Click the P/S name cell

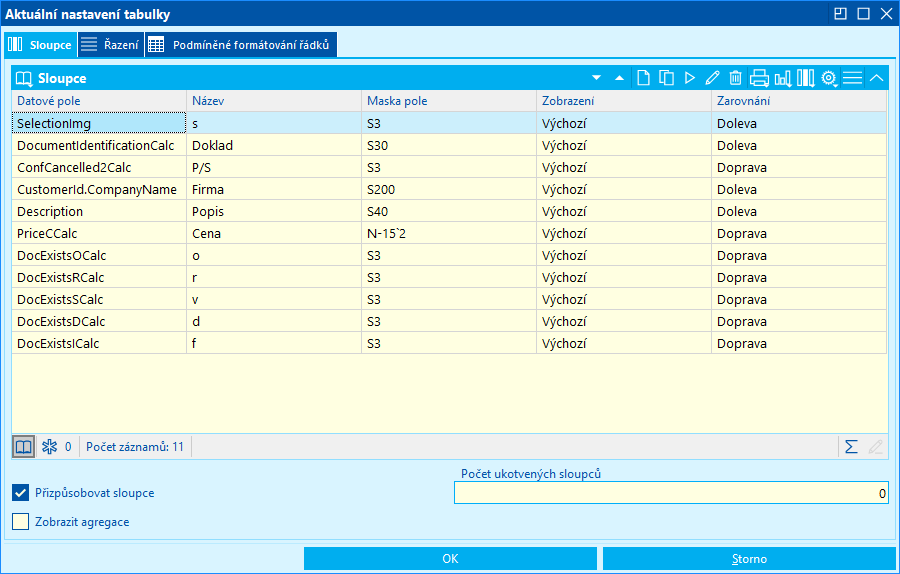pyautogui.click(x=274, y=168)
